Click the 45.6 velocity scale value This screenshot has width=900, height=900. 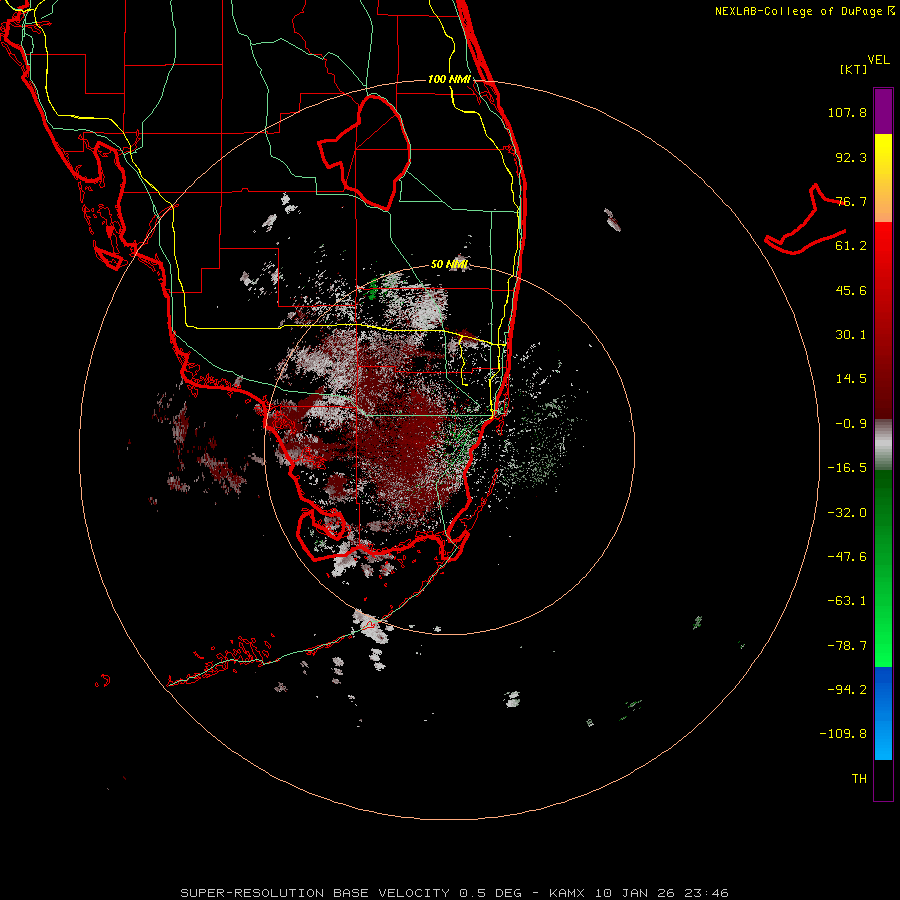(x=851, y=290)
